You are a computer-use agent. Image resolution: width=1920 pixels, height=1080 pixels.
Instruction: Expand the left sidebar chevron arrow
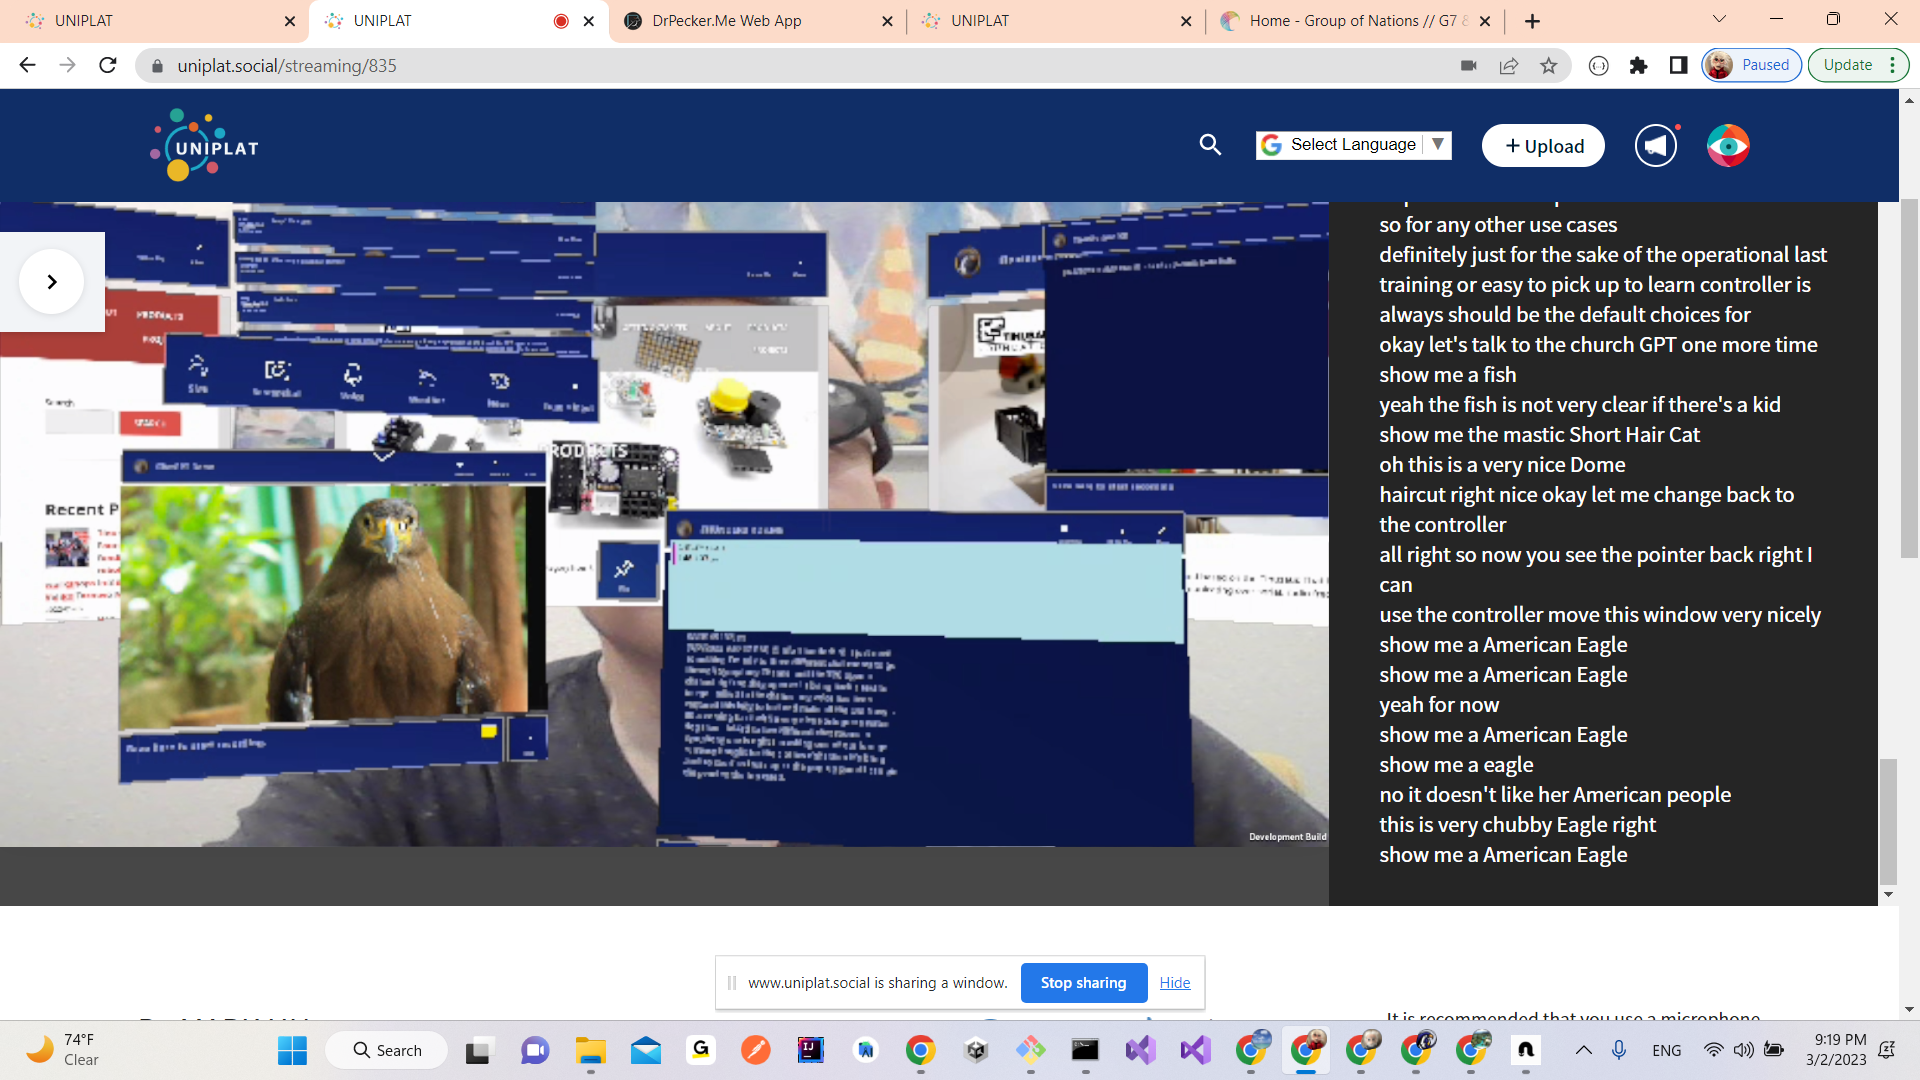pos(52,282)
